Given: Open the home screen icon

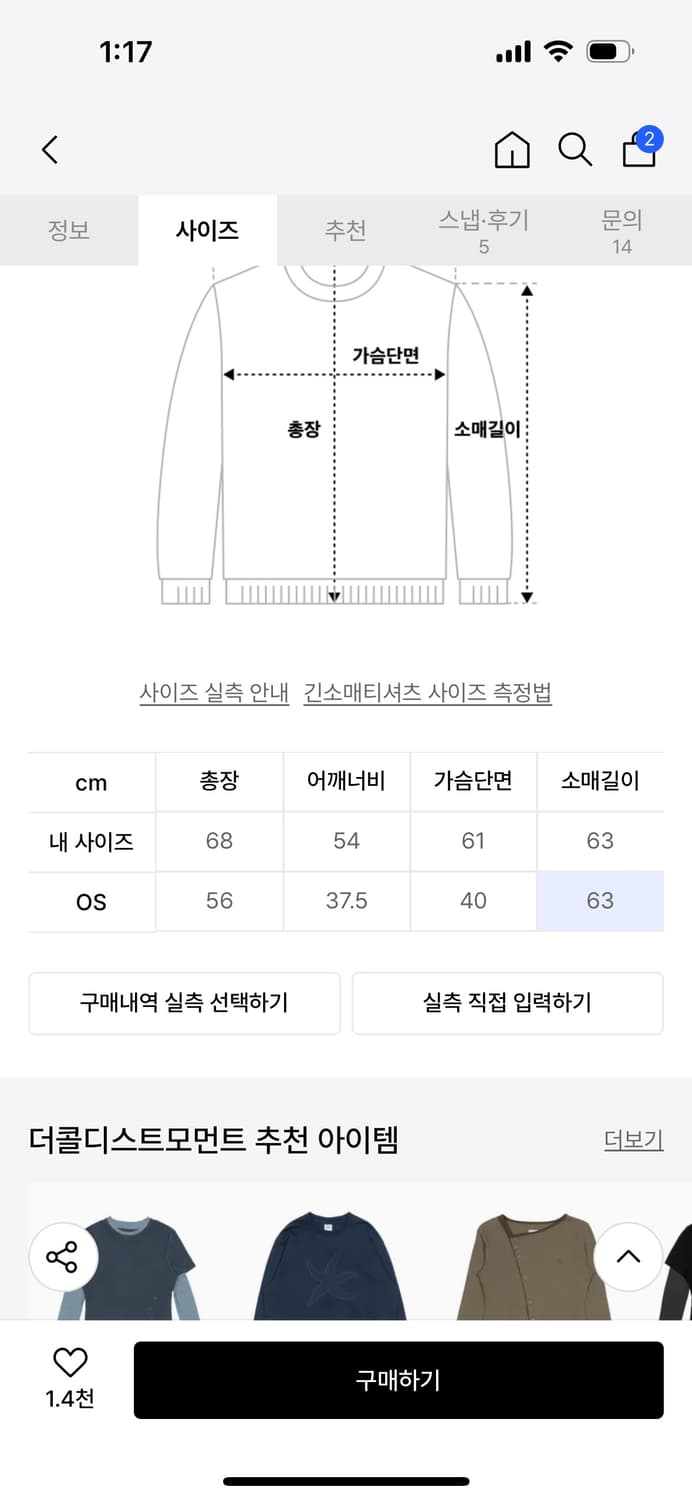Looking at the screenshot, I should click(511, 150).
